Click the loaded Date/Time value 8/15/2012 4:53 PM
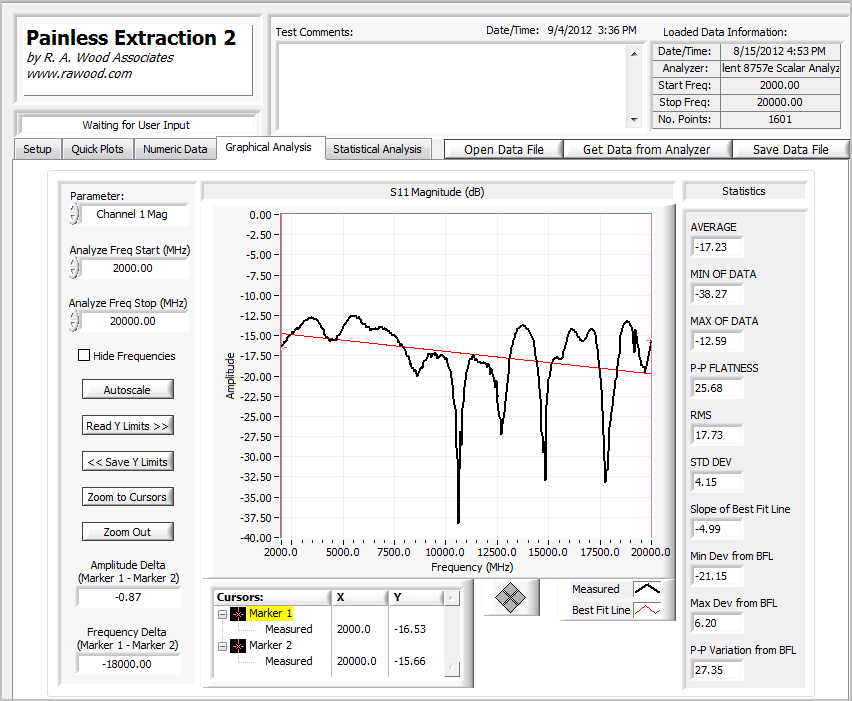This screenshot has height=701, width=852. 780,51
